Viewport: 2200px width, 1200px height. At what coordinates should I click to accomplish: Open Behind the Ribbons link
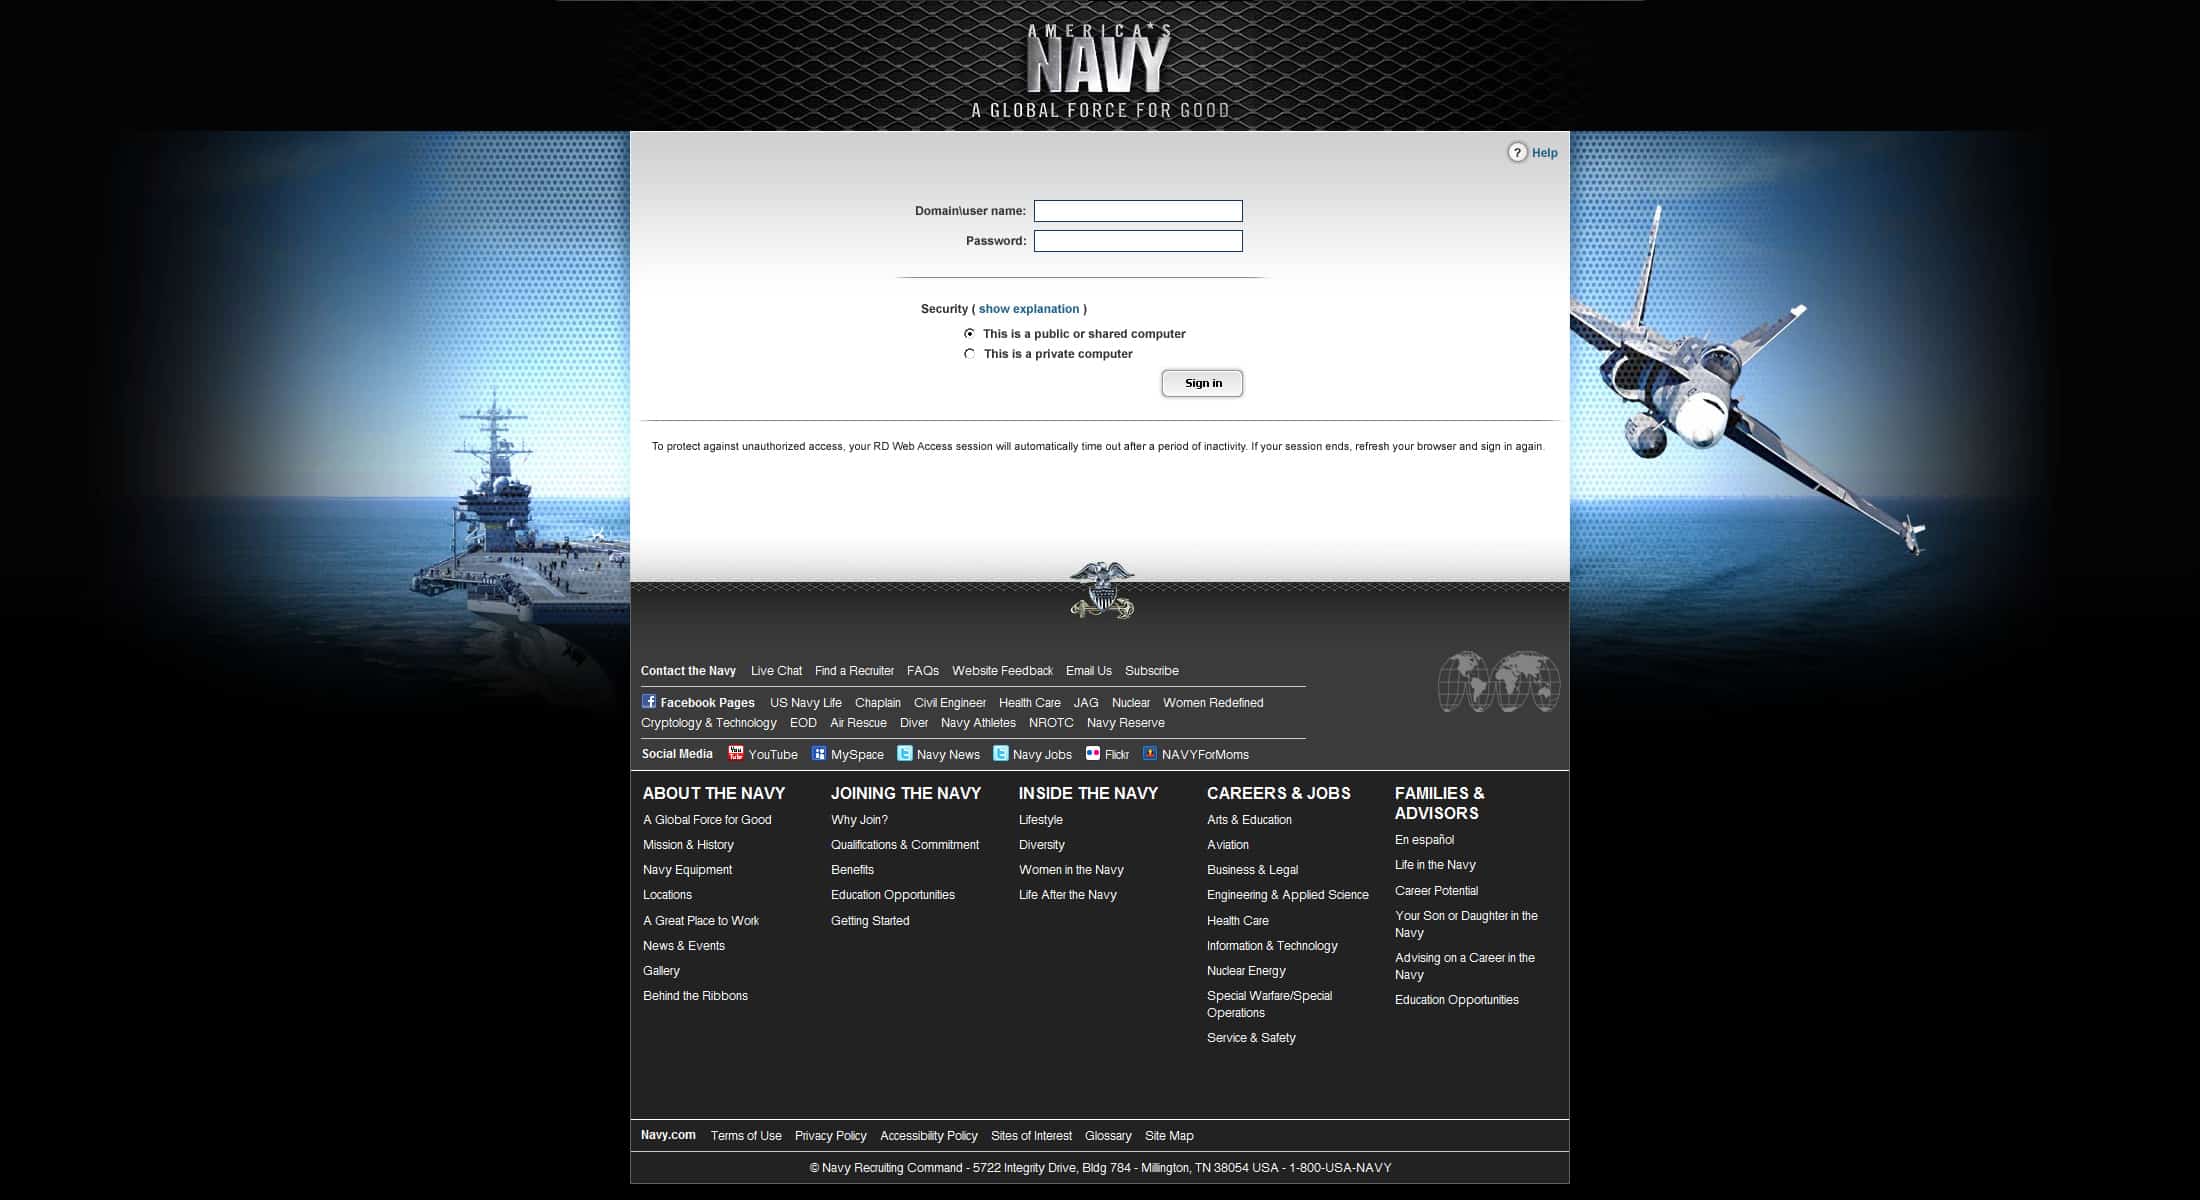pyautogui.click(x=695, y=996)
